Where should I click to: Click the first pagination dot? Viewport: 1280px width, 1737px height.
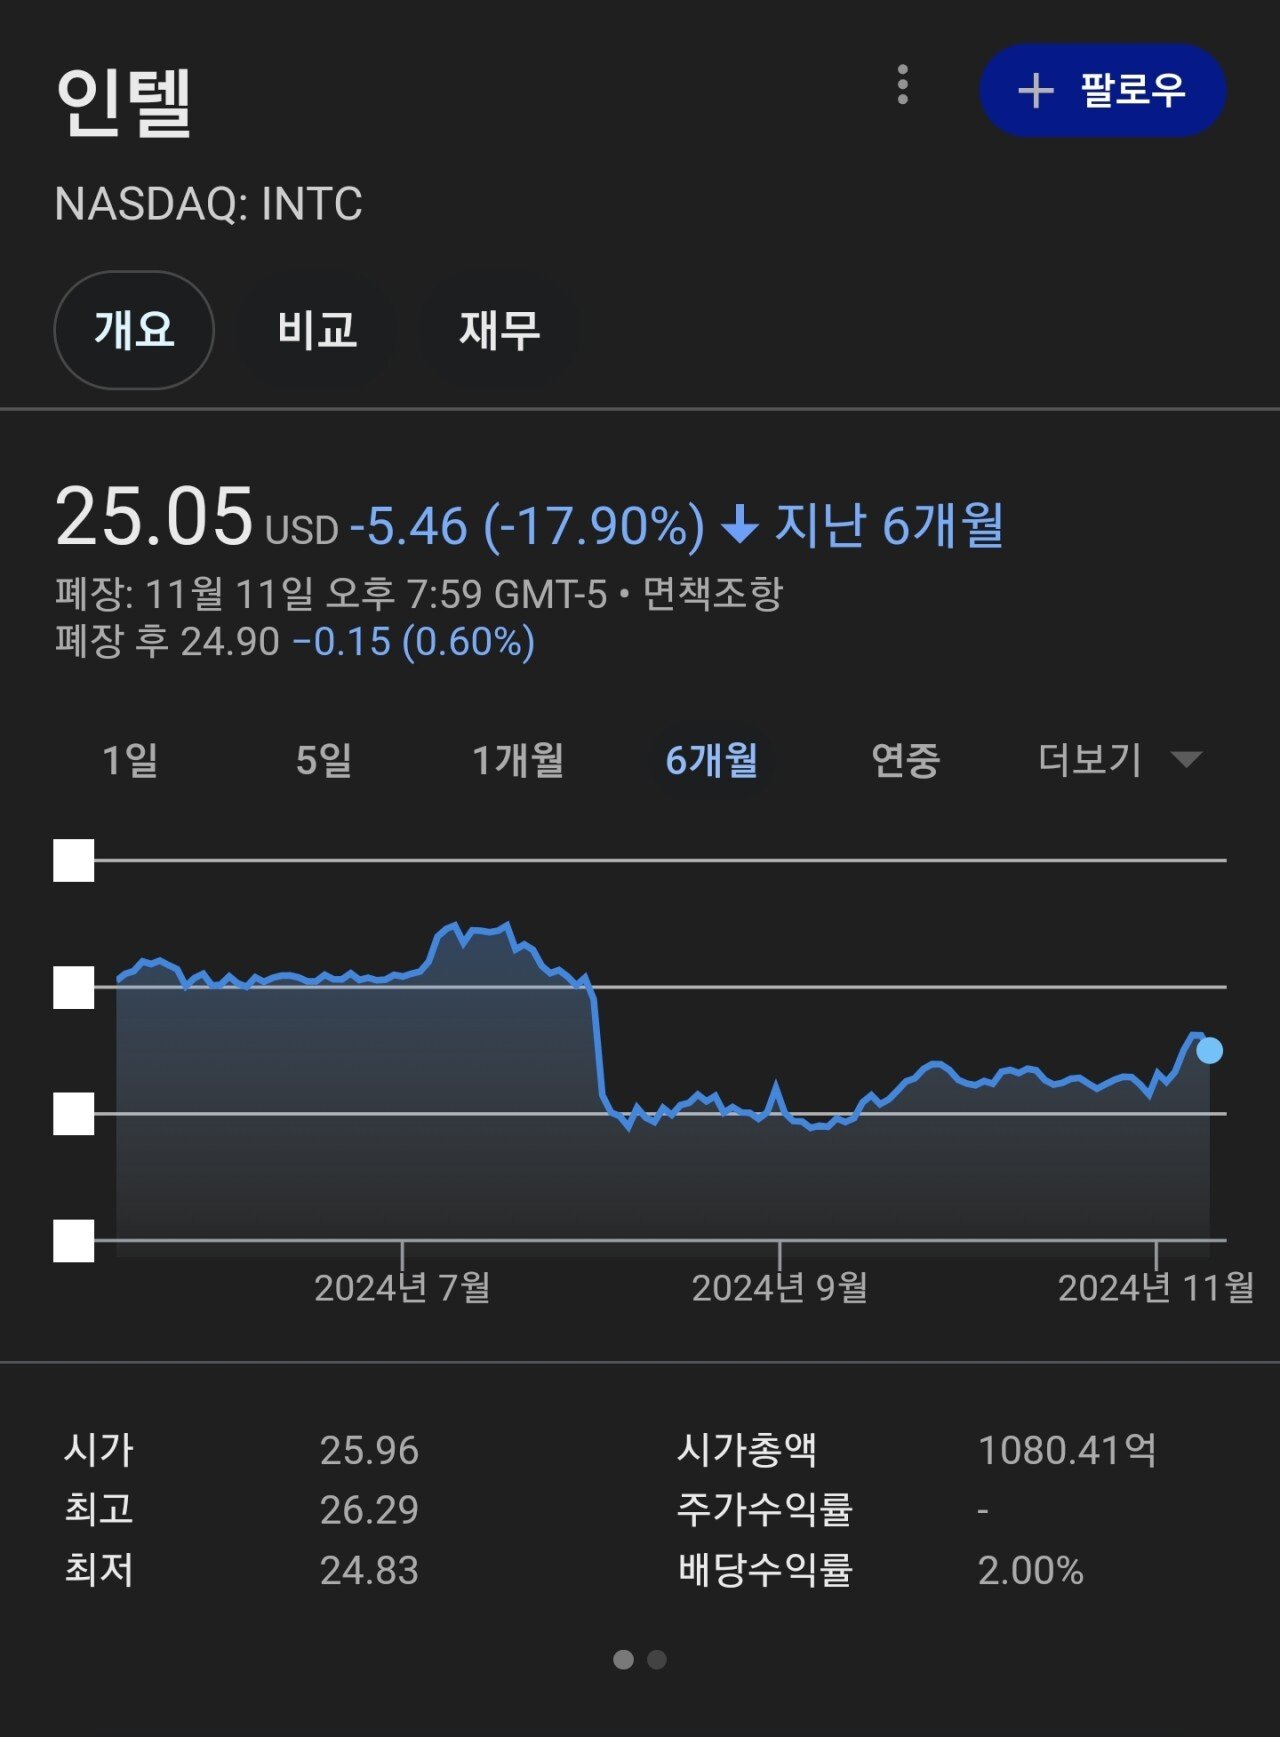coord(623,1660)
